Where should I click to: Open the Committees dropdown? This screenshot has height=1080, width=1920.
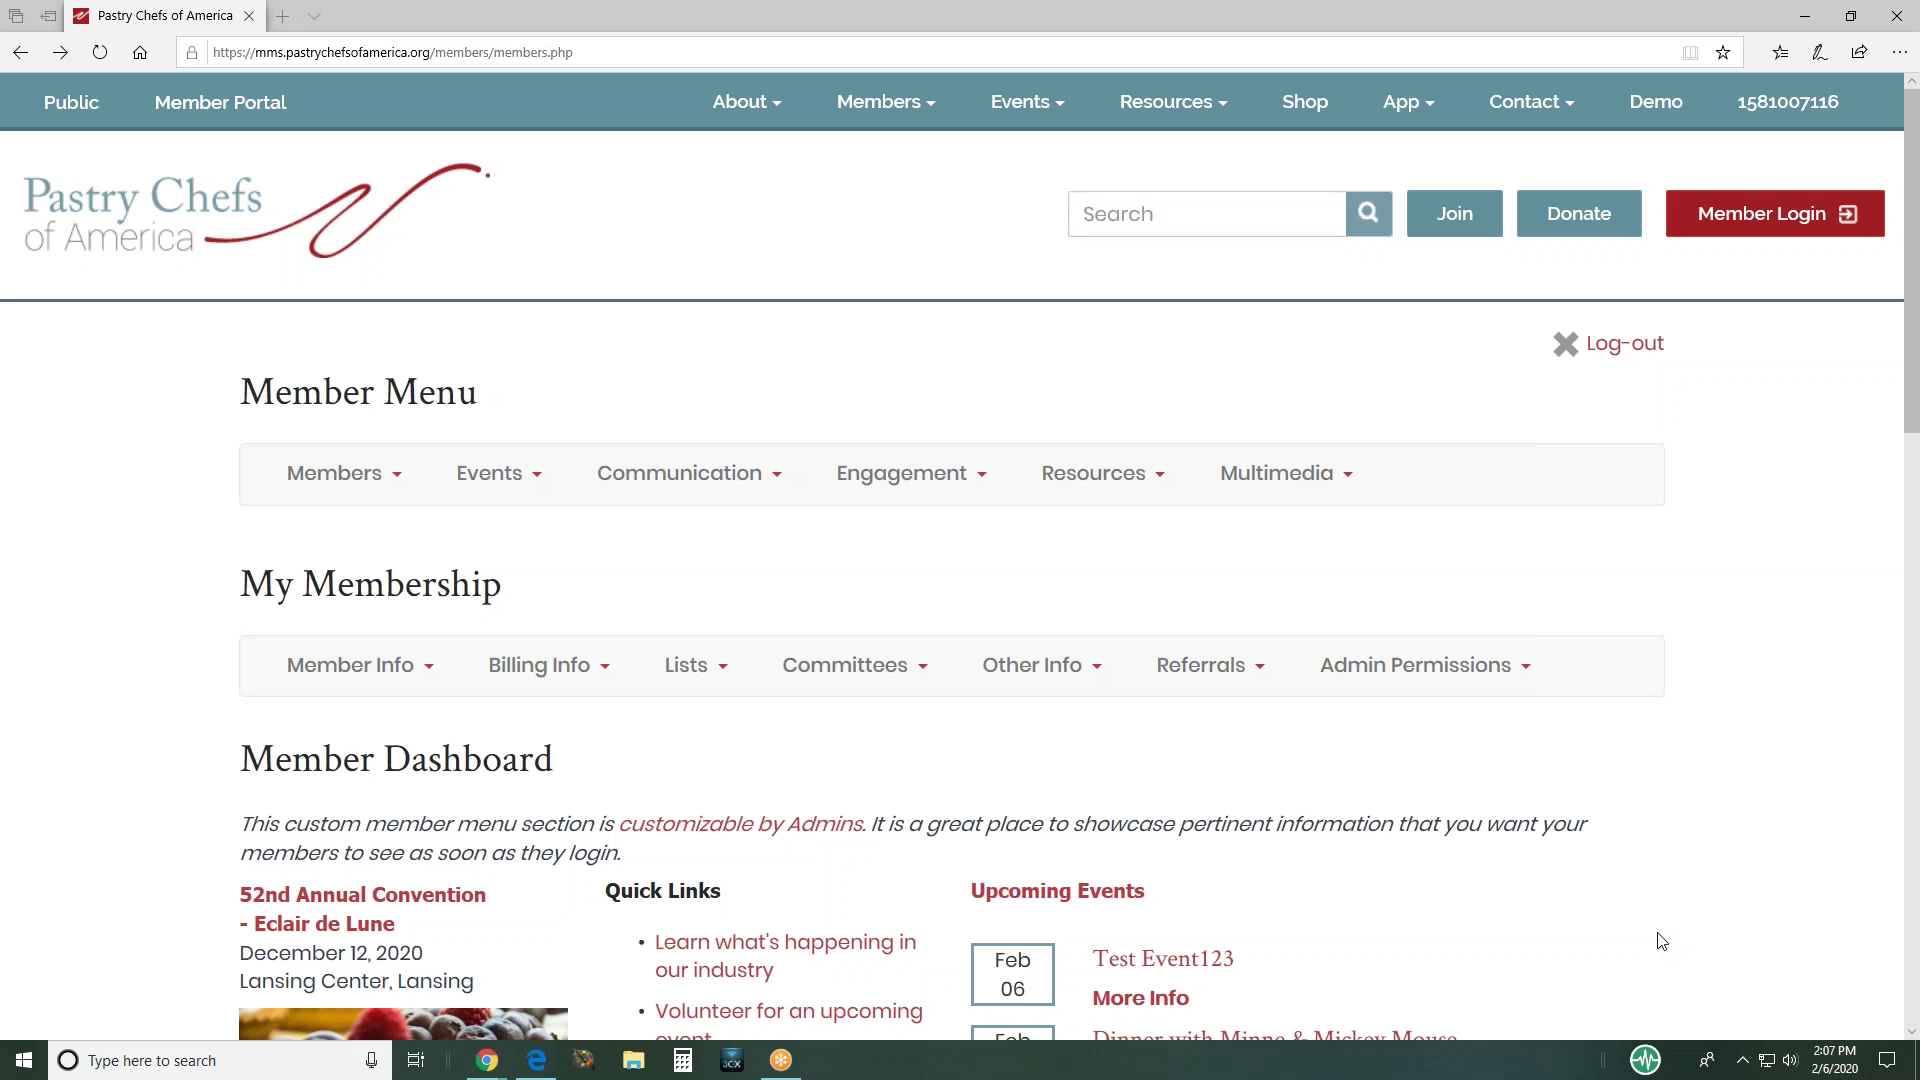coord(855,665)
